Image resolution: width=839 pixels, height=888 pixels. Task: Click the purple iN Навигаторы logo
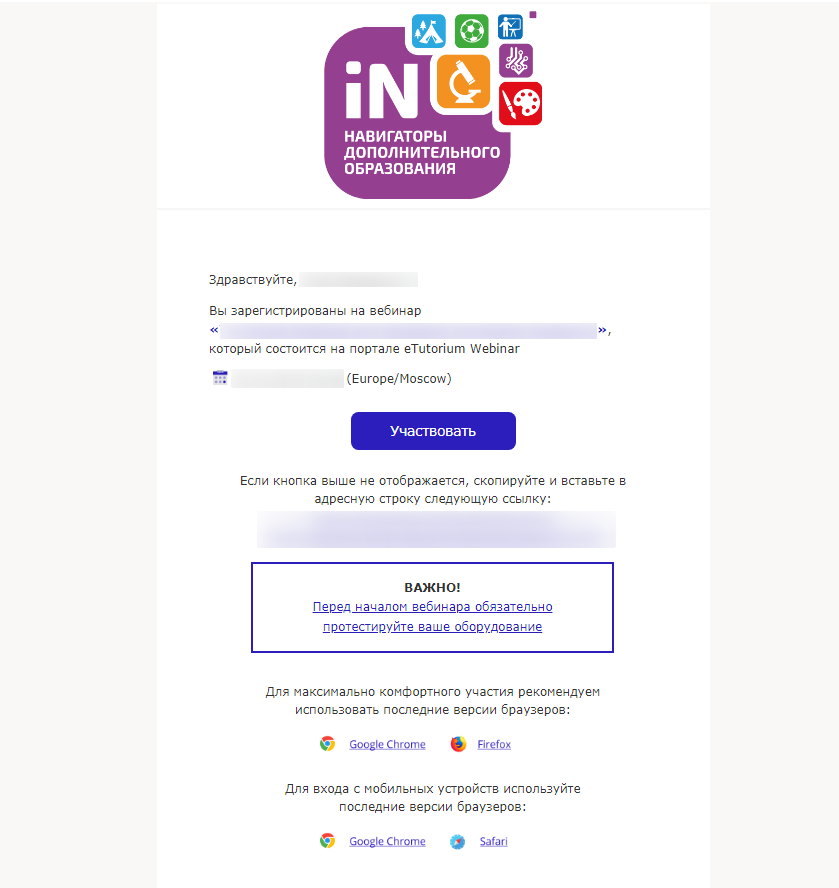coord(418,113)
